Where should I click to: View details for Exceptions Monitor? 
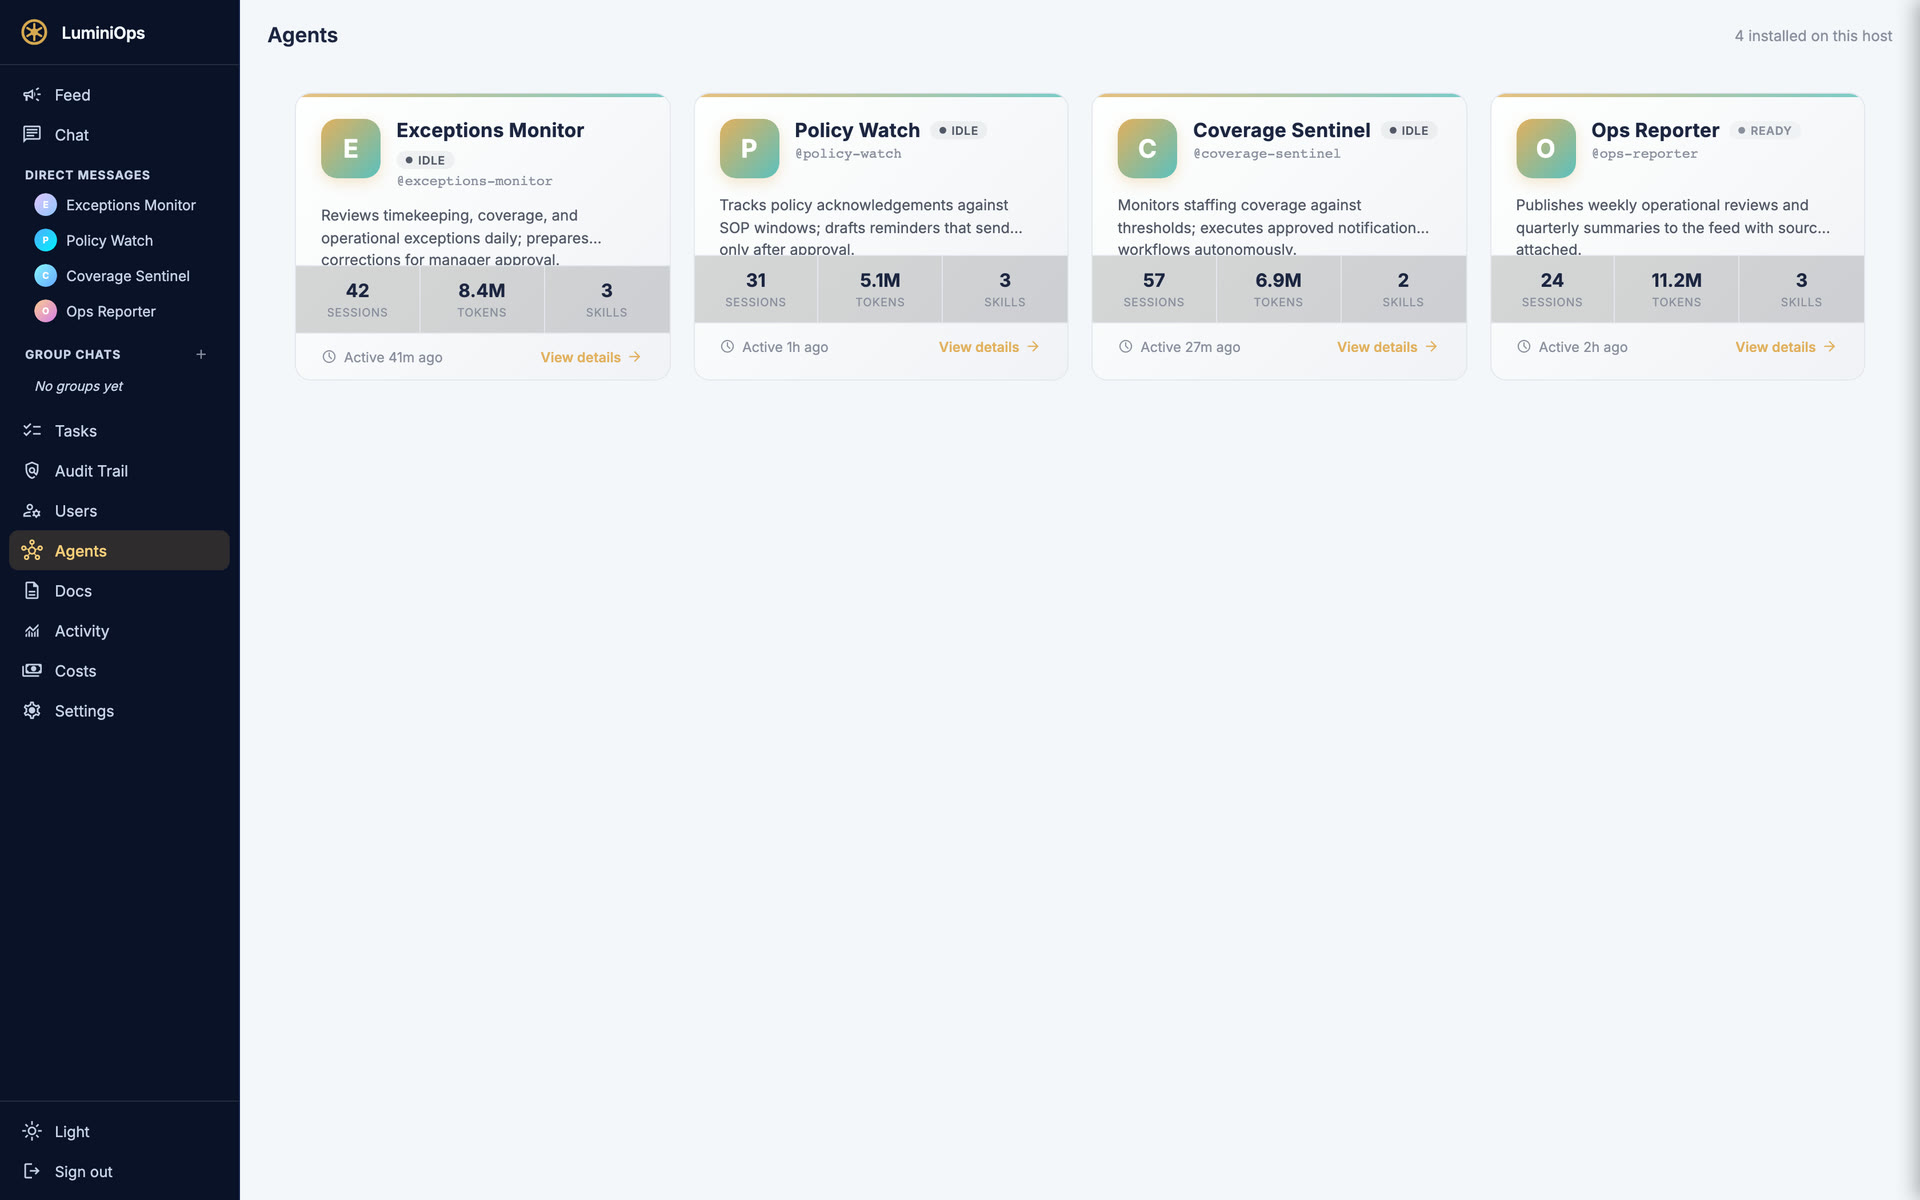coord(590,357)
